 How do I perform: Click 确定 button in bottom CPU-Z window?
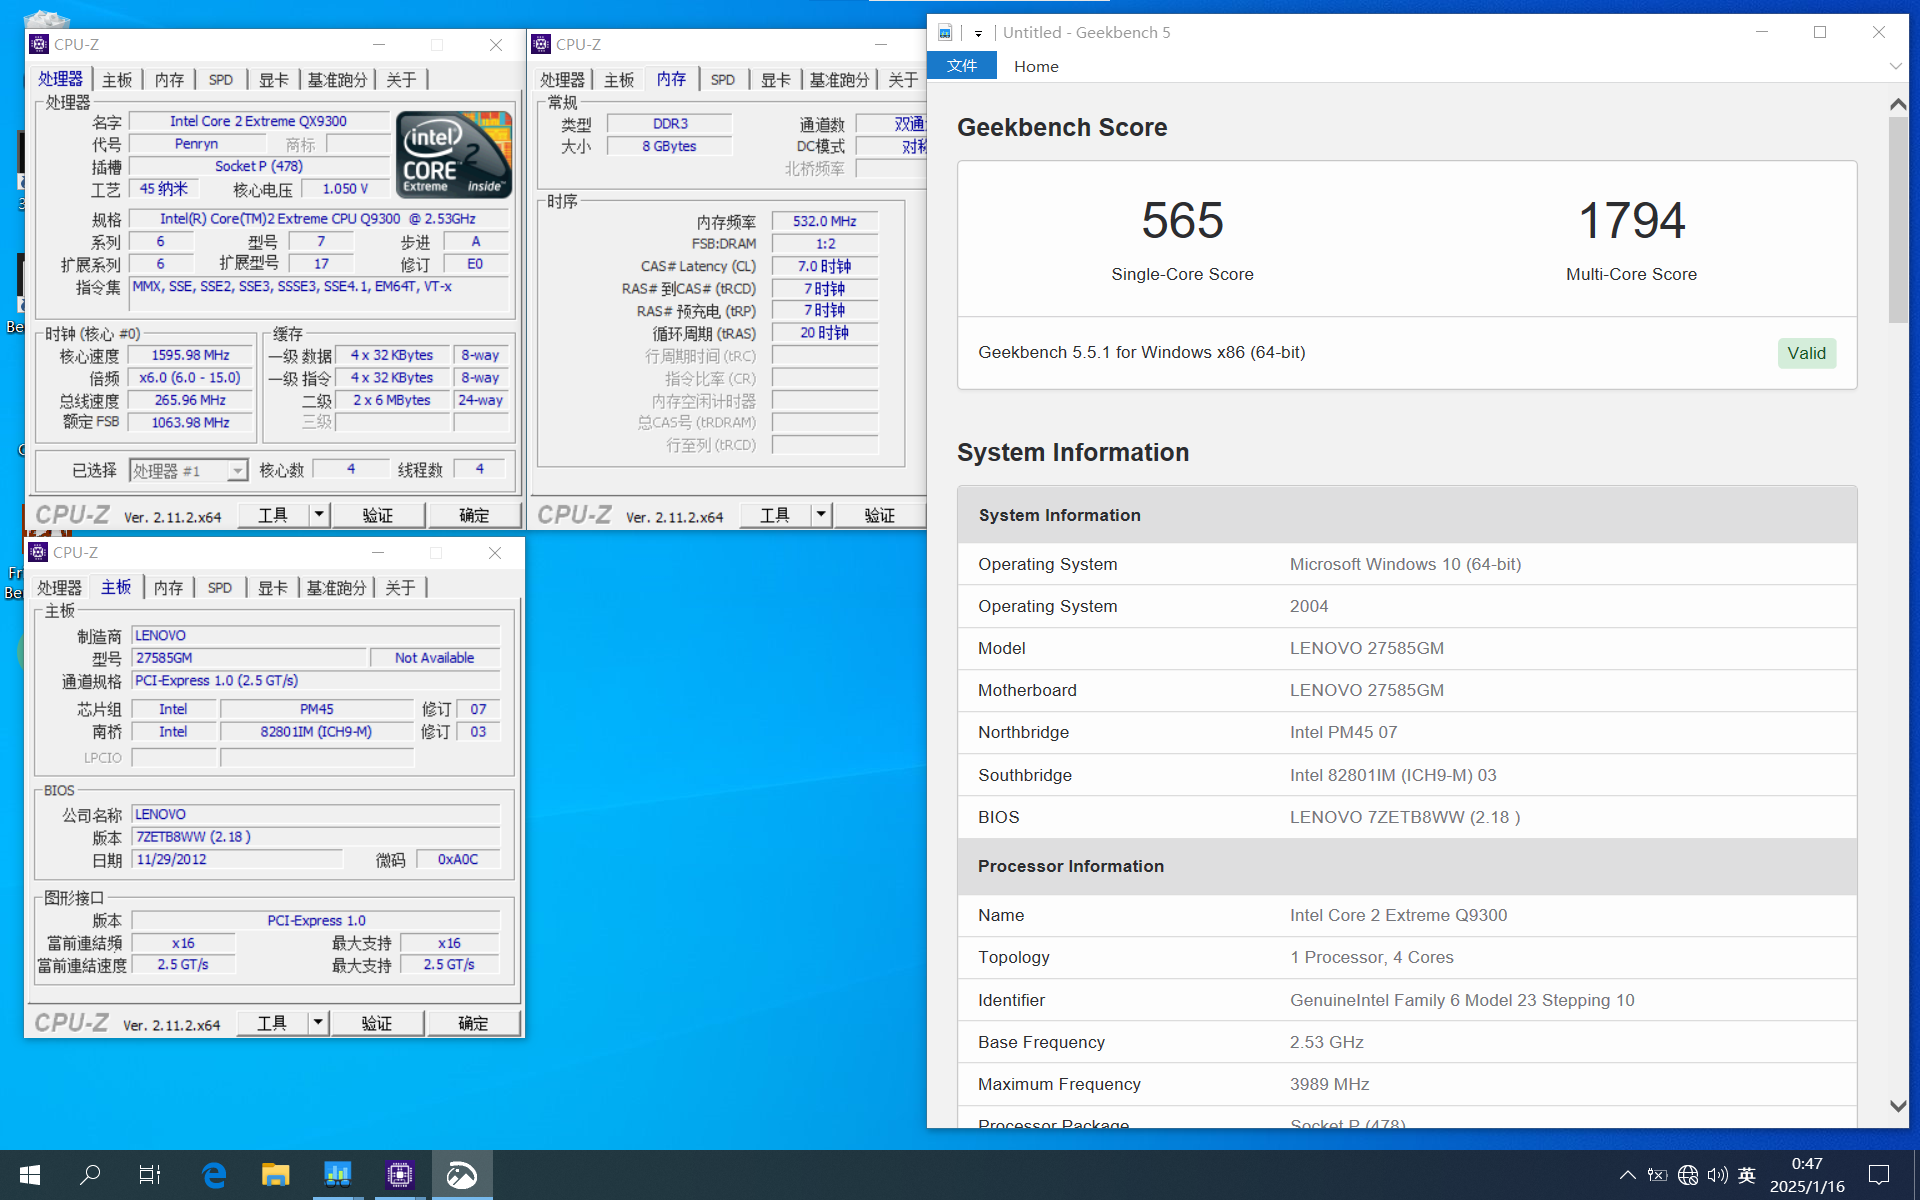[473, 1023]
